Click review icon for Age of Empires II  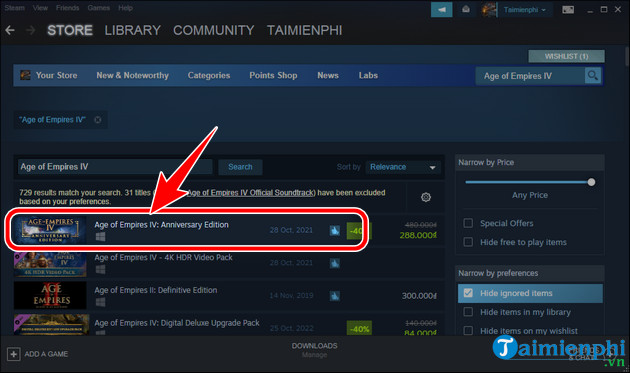[x=335, y=296]
